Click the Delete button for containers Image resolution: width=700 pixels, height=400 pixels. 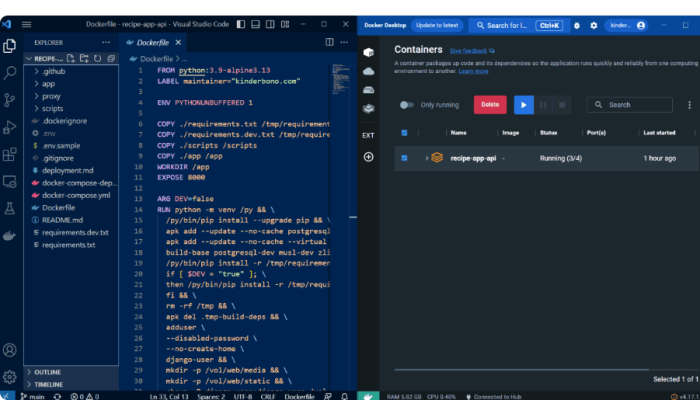pyautogui.click(x=490, y=105)
